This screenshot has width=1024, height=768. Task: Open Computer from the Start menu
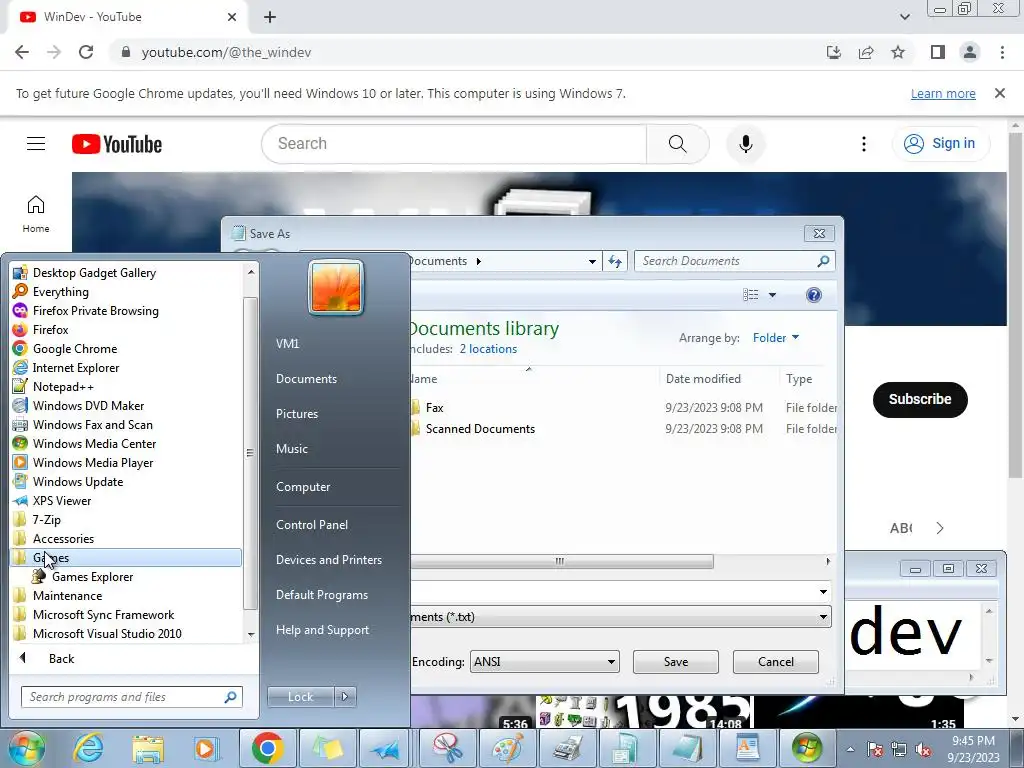pos(302,487)
